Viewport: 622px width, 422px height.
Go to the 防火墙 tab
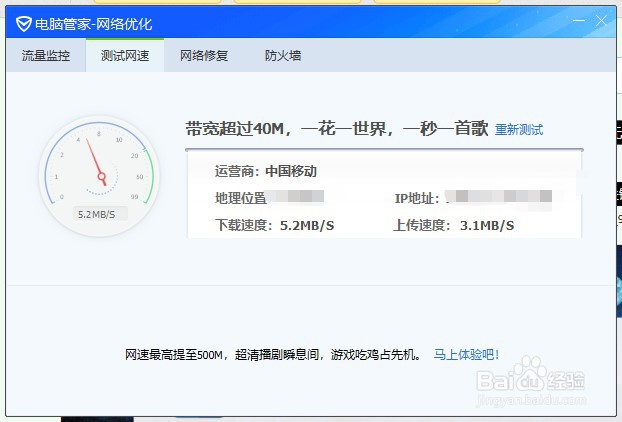283,56
